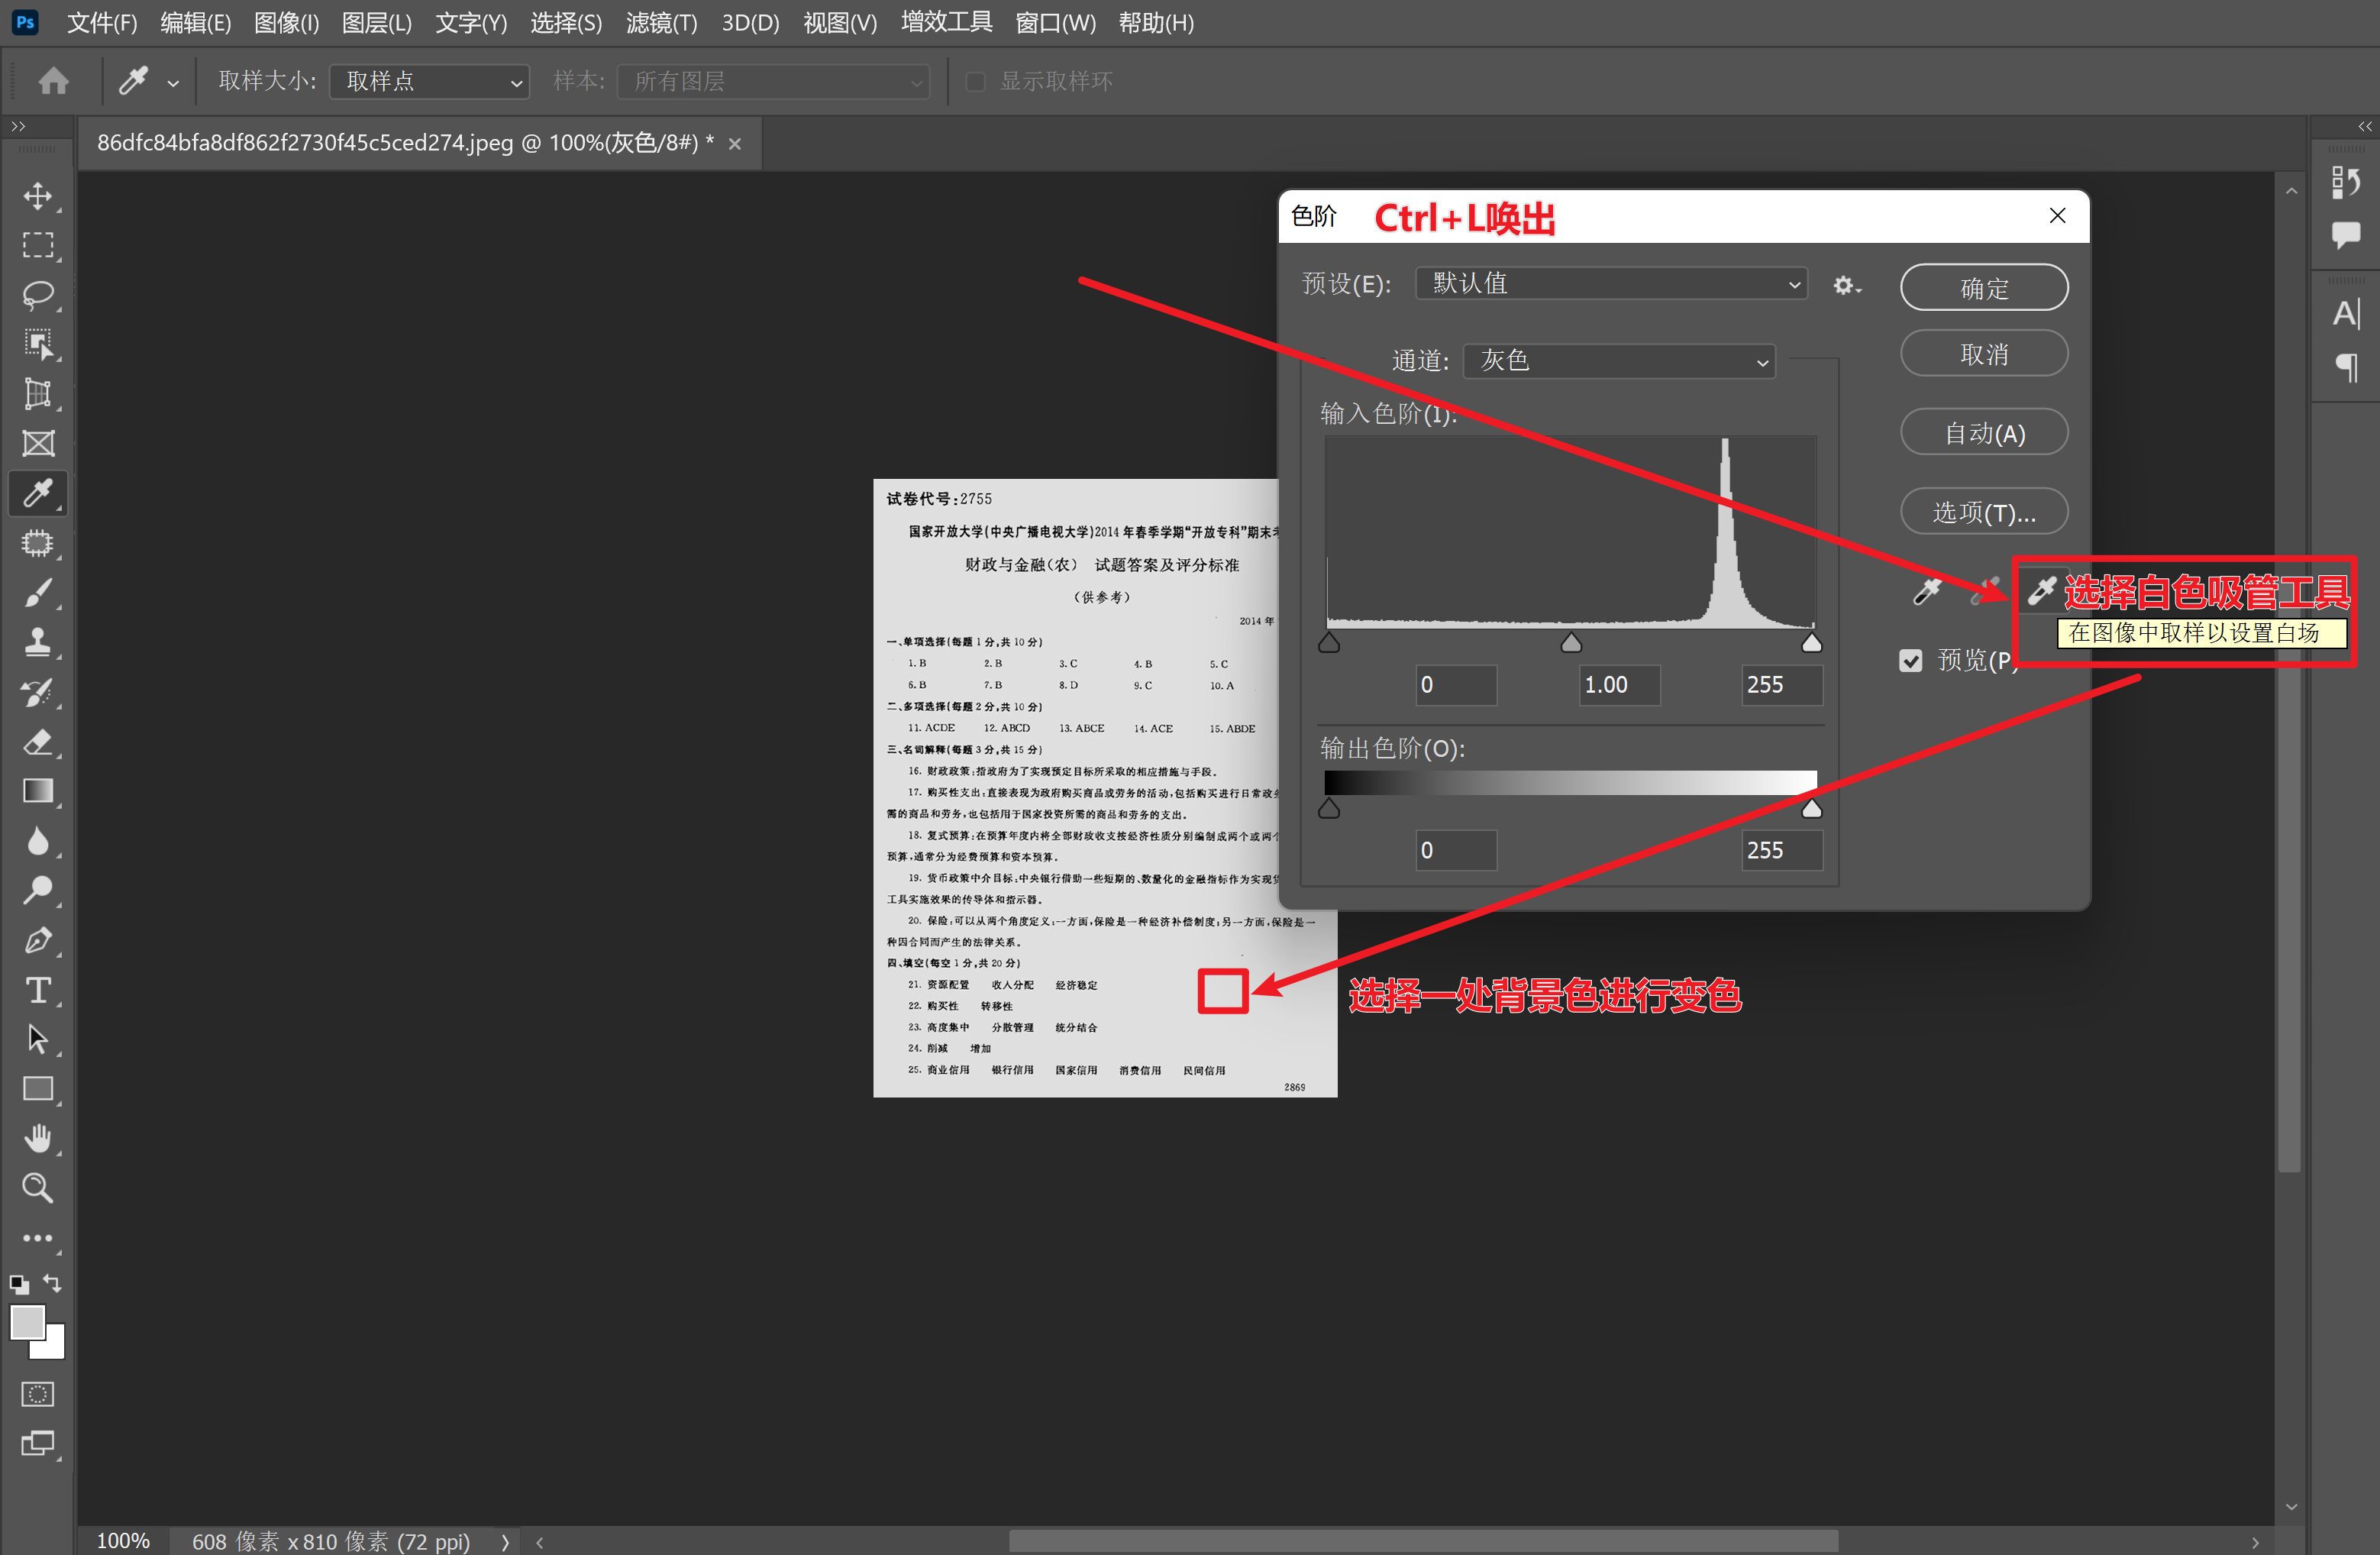
Task: Toggle the 预览 preview checkbox
Action: click(1910, 661)
